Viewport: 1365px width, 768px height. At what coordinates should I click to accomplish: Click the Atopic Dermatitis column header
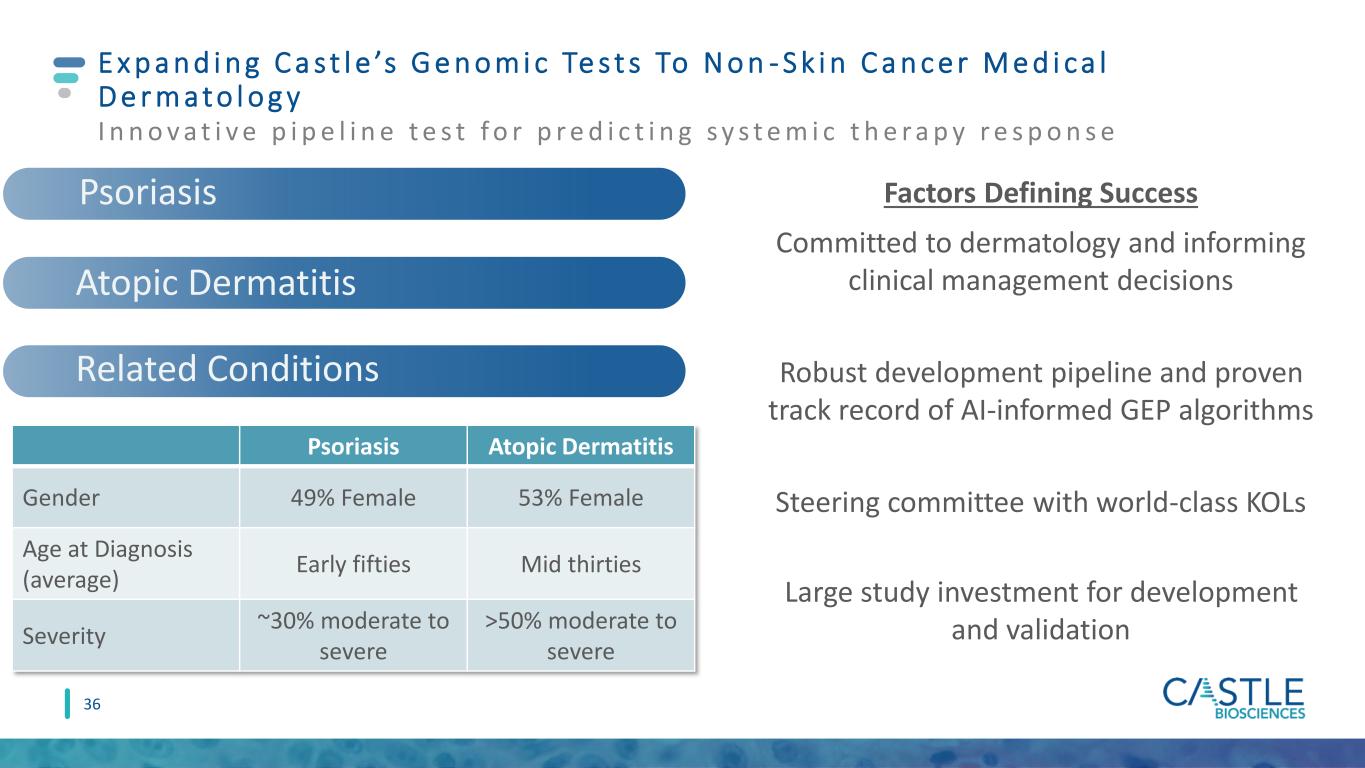pos(580,447)
